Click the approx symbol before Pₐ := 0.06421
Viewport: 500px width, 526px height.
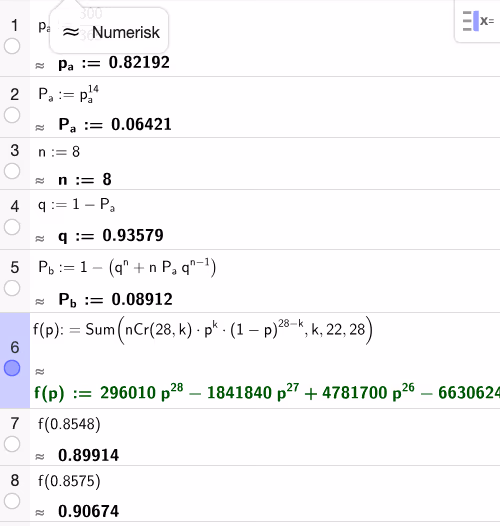(x=40, y=127)
